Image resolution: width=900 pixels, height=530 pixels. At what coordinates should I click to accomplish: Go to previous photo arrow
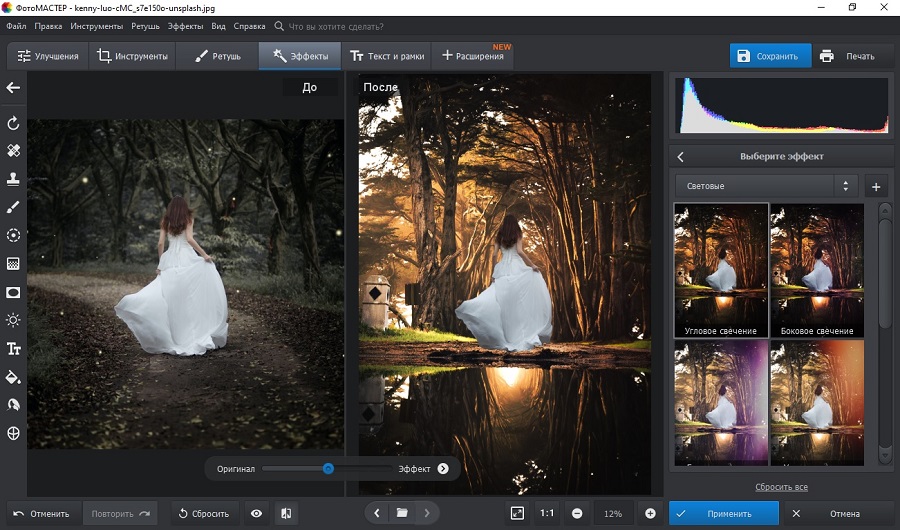click(x=377, y=513)
